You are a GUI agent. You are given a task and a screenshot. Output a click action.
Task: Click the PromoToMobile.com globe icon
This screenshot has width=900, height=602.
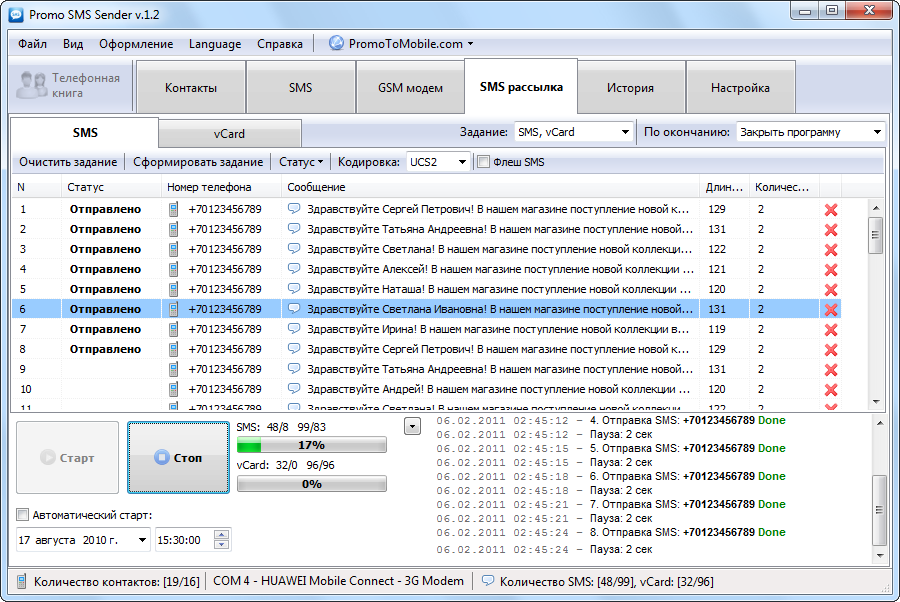pyautogui.click(x=336, y=43)
